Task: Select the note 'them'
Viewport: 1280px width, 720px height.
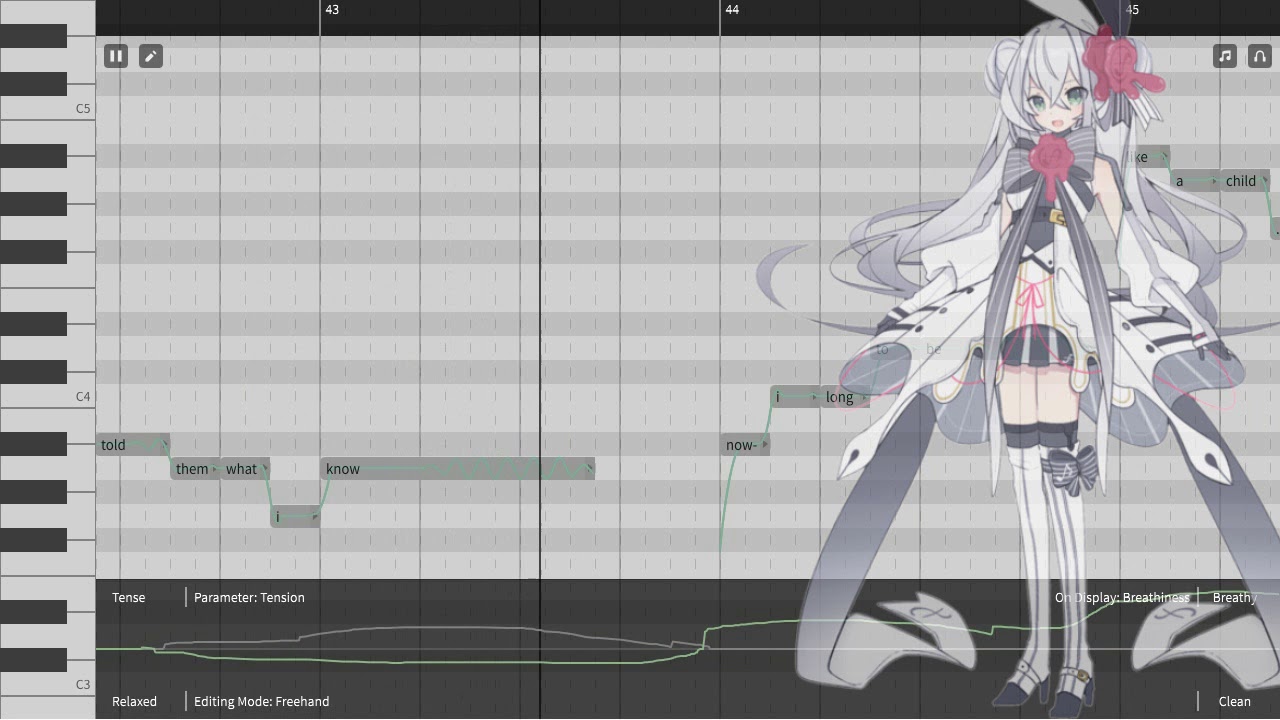Action: click(x=195, y=469)
